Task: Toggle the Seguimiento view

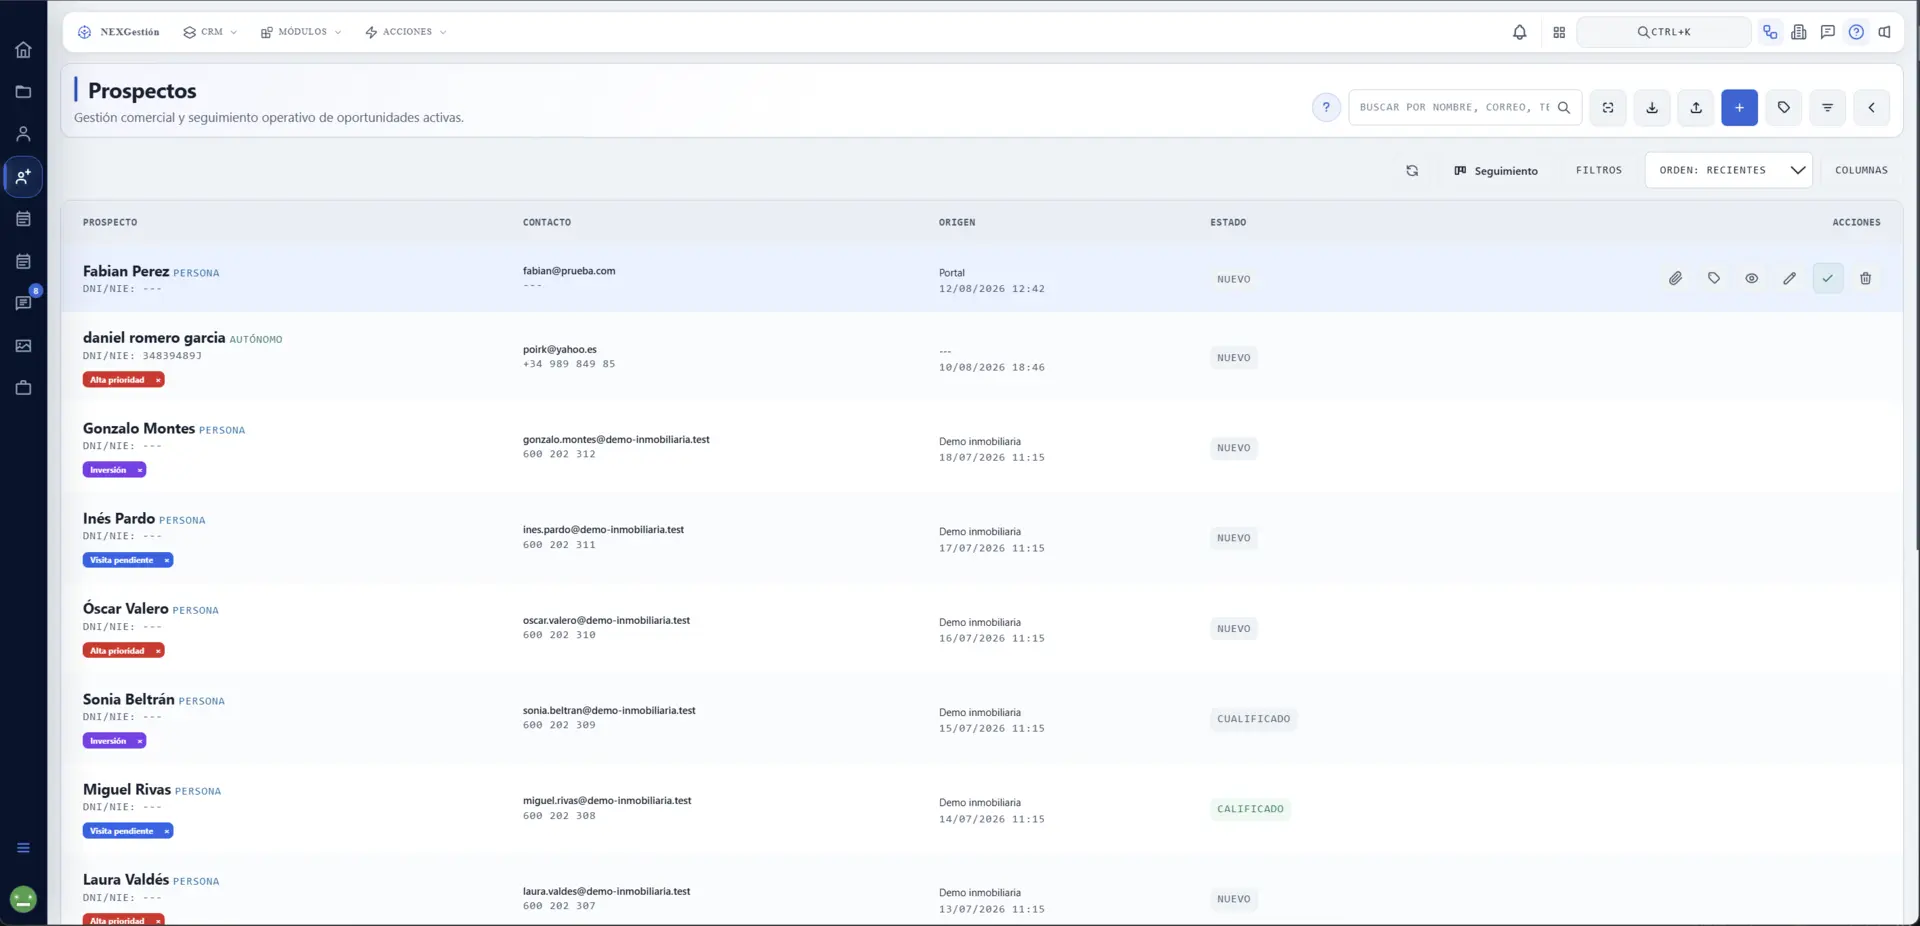Action: (x=1496, y=171)
